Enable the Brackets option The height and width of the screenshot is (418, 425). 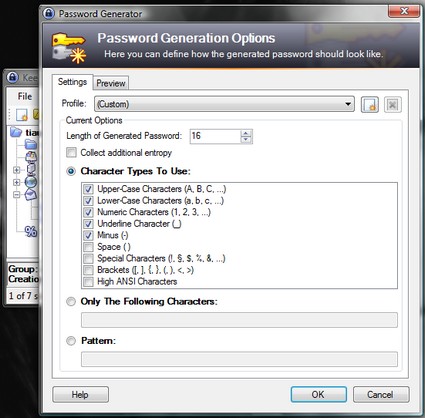point(88,270)
